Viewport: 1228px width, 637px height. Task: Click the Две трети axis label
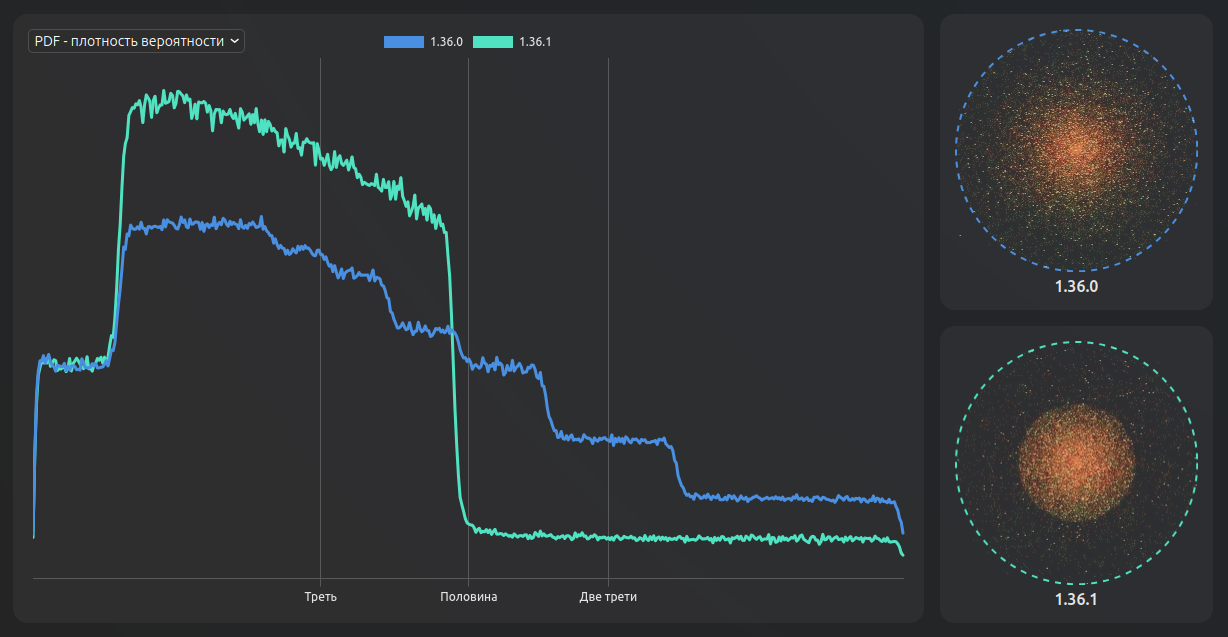point(608,597)
